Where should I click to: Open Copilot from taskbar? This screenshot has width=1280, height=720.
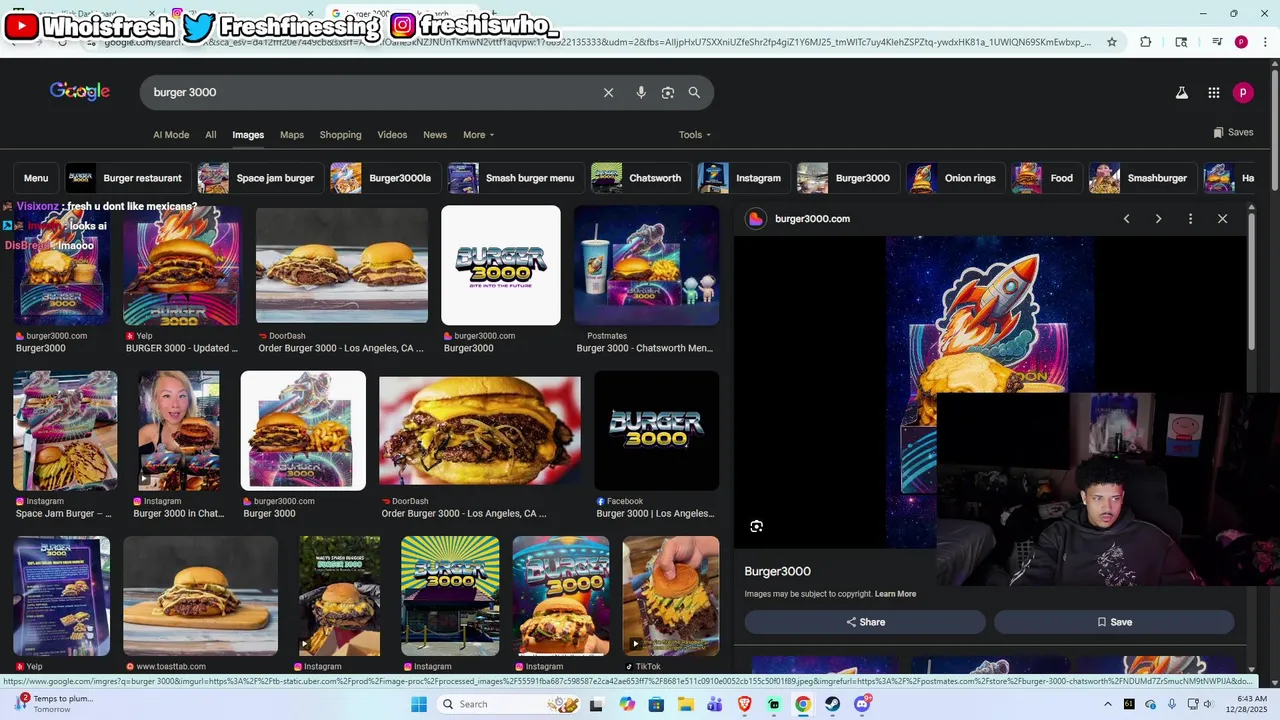pos(627,704)
